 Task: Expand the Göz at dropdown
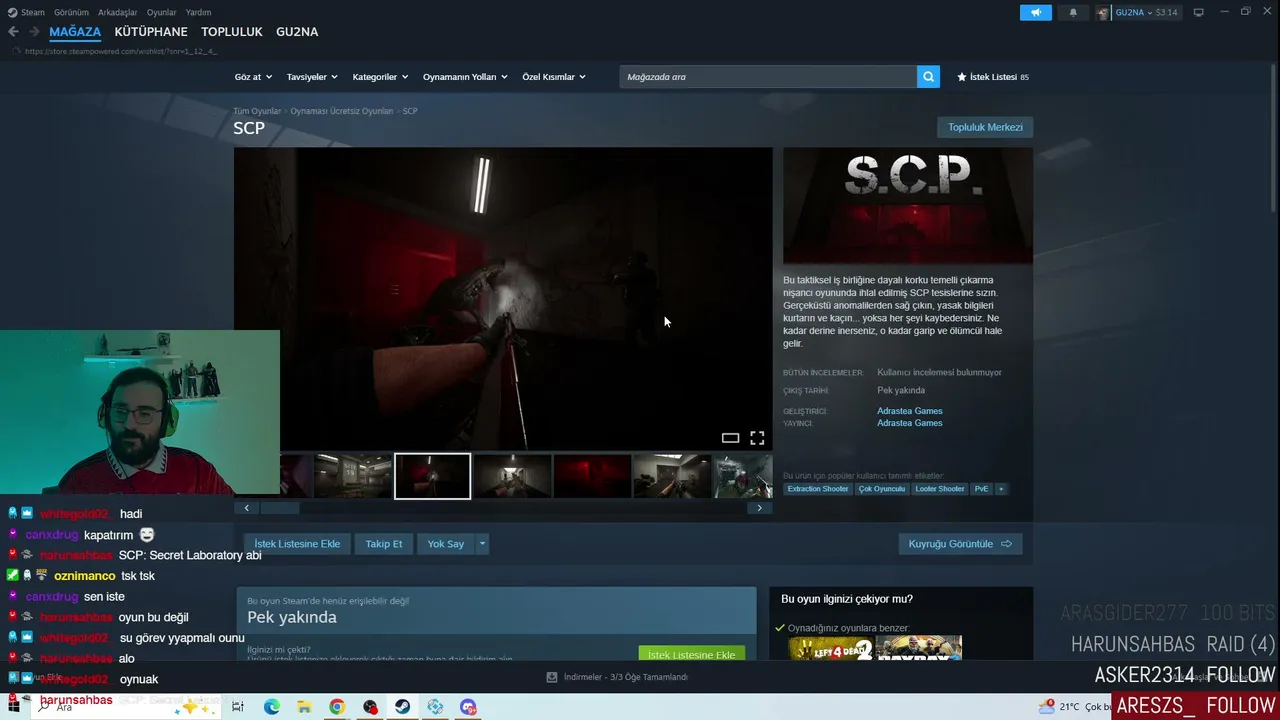pyautogui.click(x=252, y=77)
